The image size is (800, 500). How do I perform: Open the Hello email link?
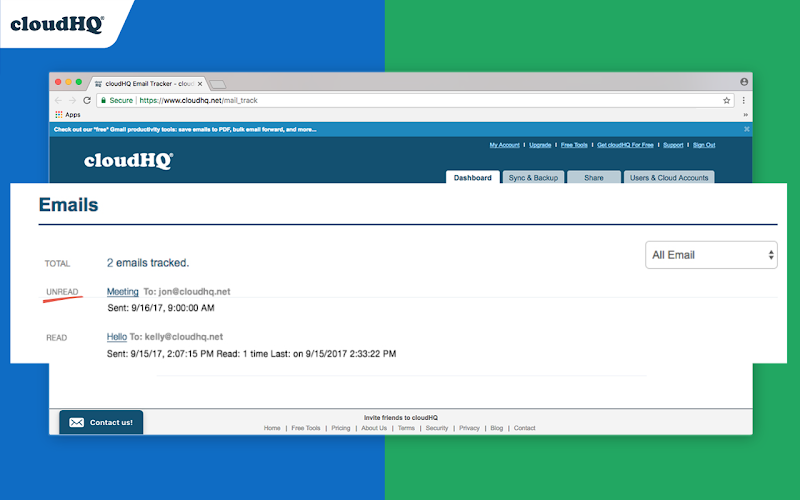pyautogui.click(x=117, y=337)
